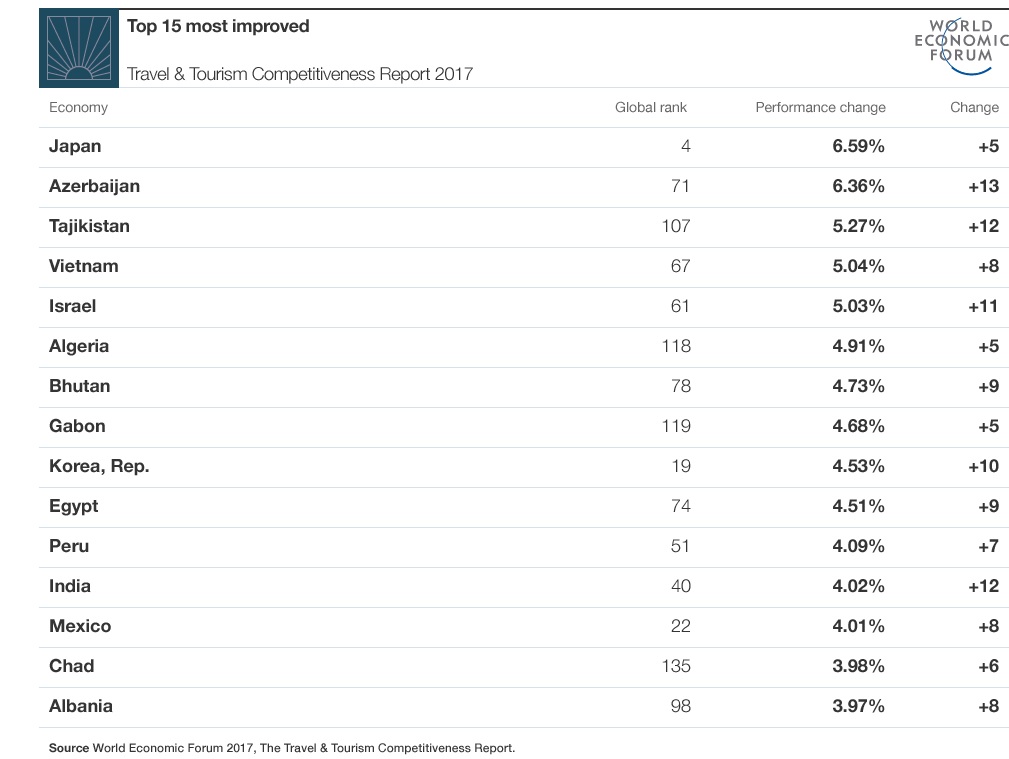
Task: Click Israel's global rank 61
Action: pos(680,306)
